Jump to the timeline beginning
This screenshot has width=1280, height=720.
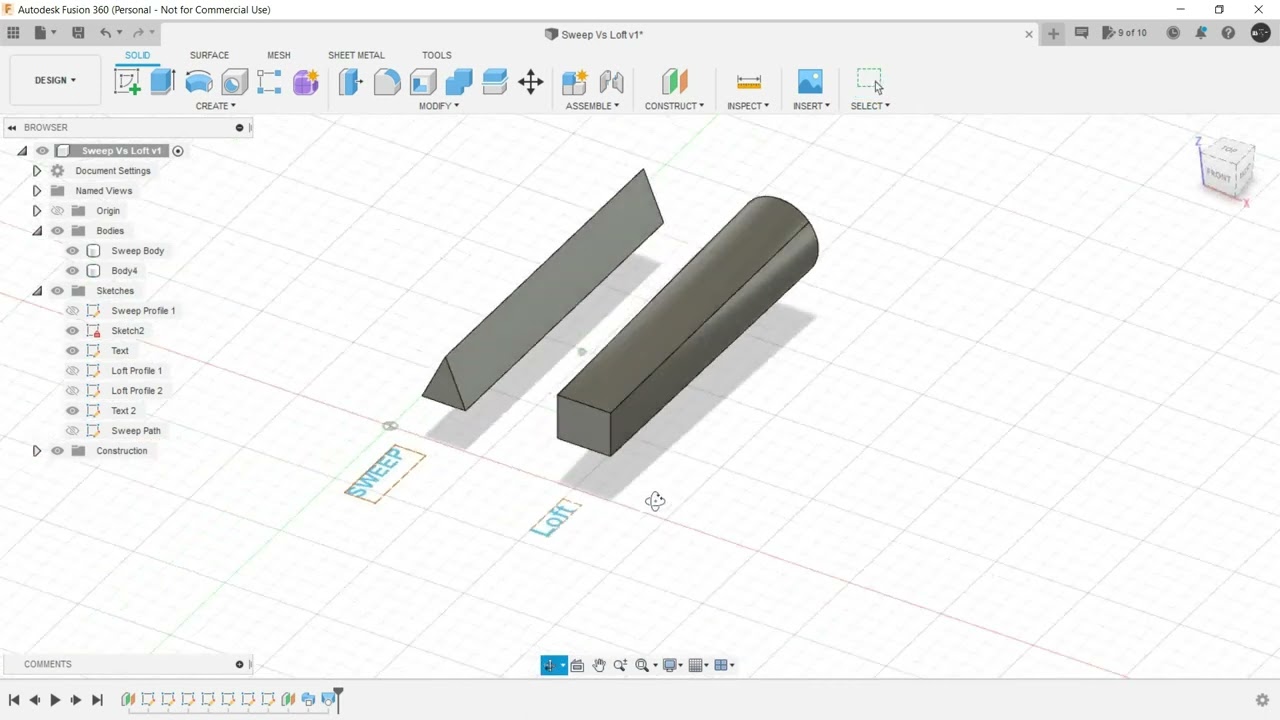point(14,700)
